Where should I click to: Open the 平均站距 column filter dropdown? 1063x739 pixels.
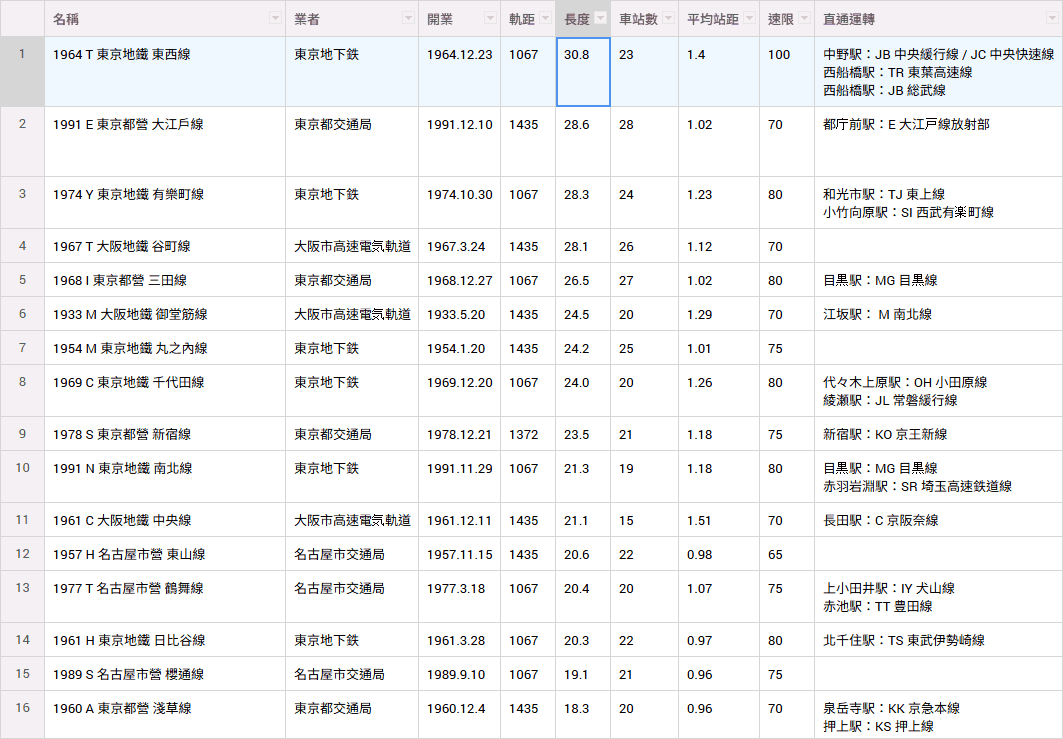749,18
